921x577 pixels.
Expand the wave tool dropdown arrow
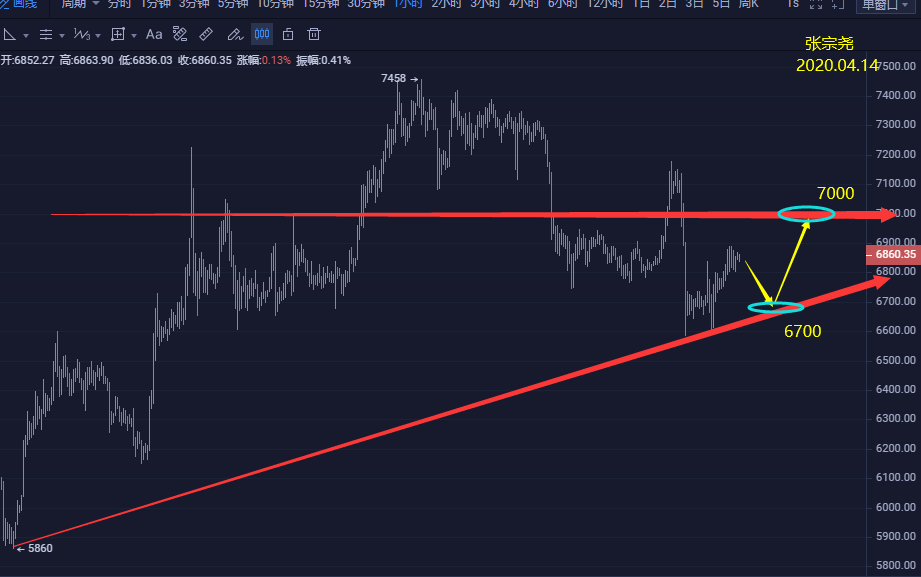pos(98,36)
